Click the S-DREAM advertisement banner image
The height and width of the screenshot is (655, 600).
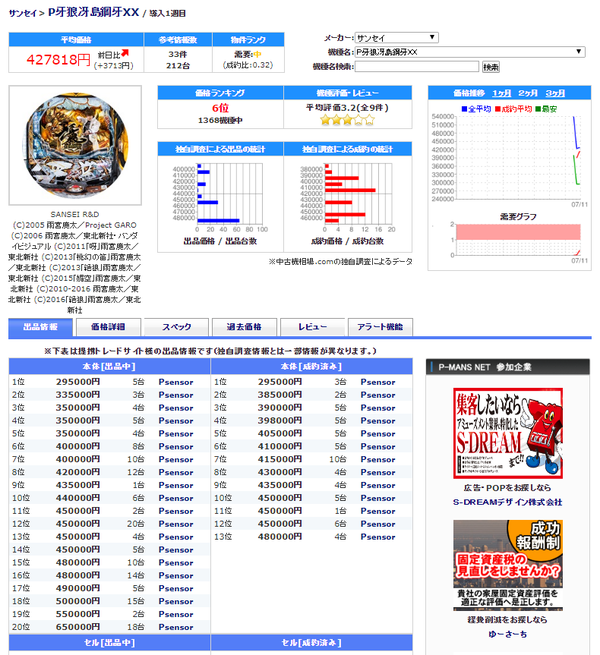click(x=508, y=433)
